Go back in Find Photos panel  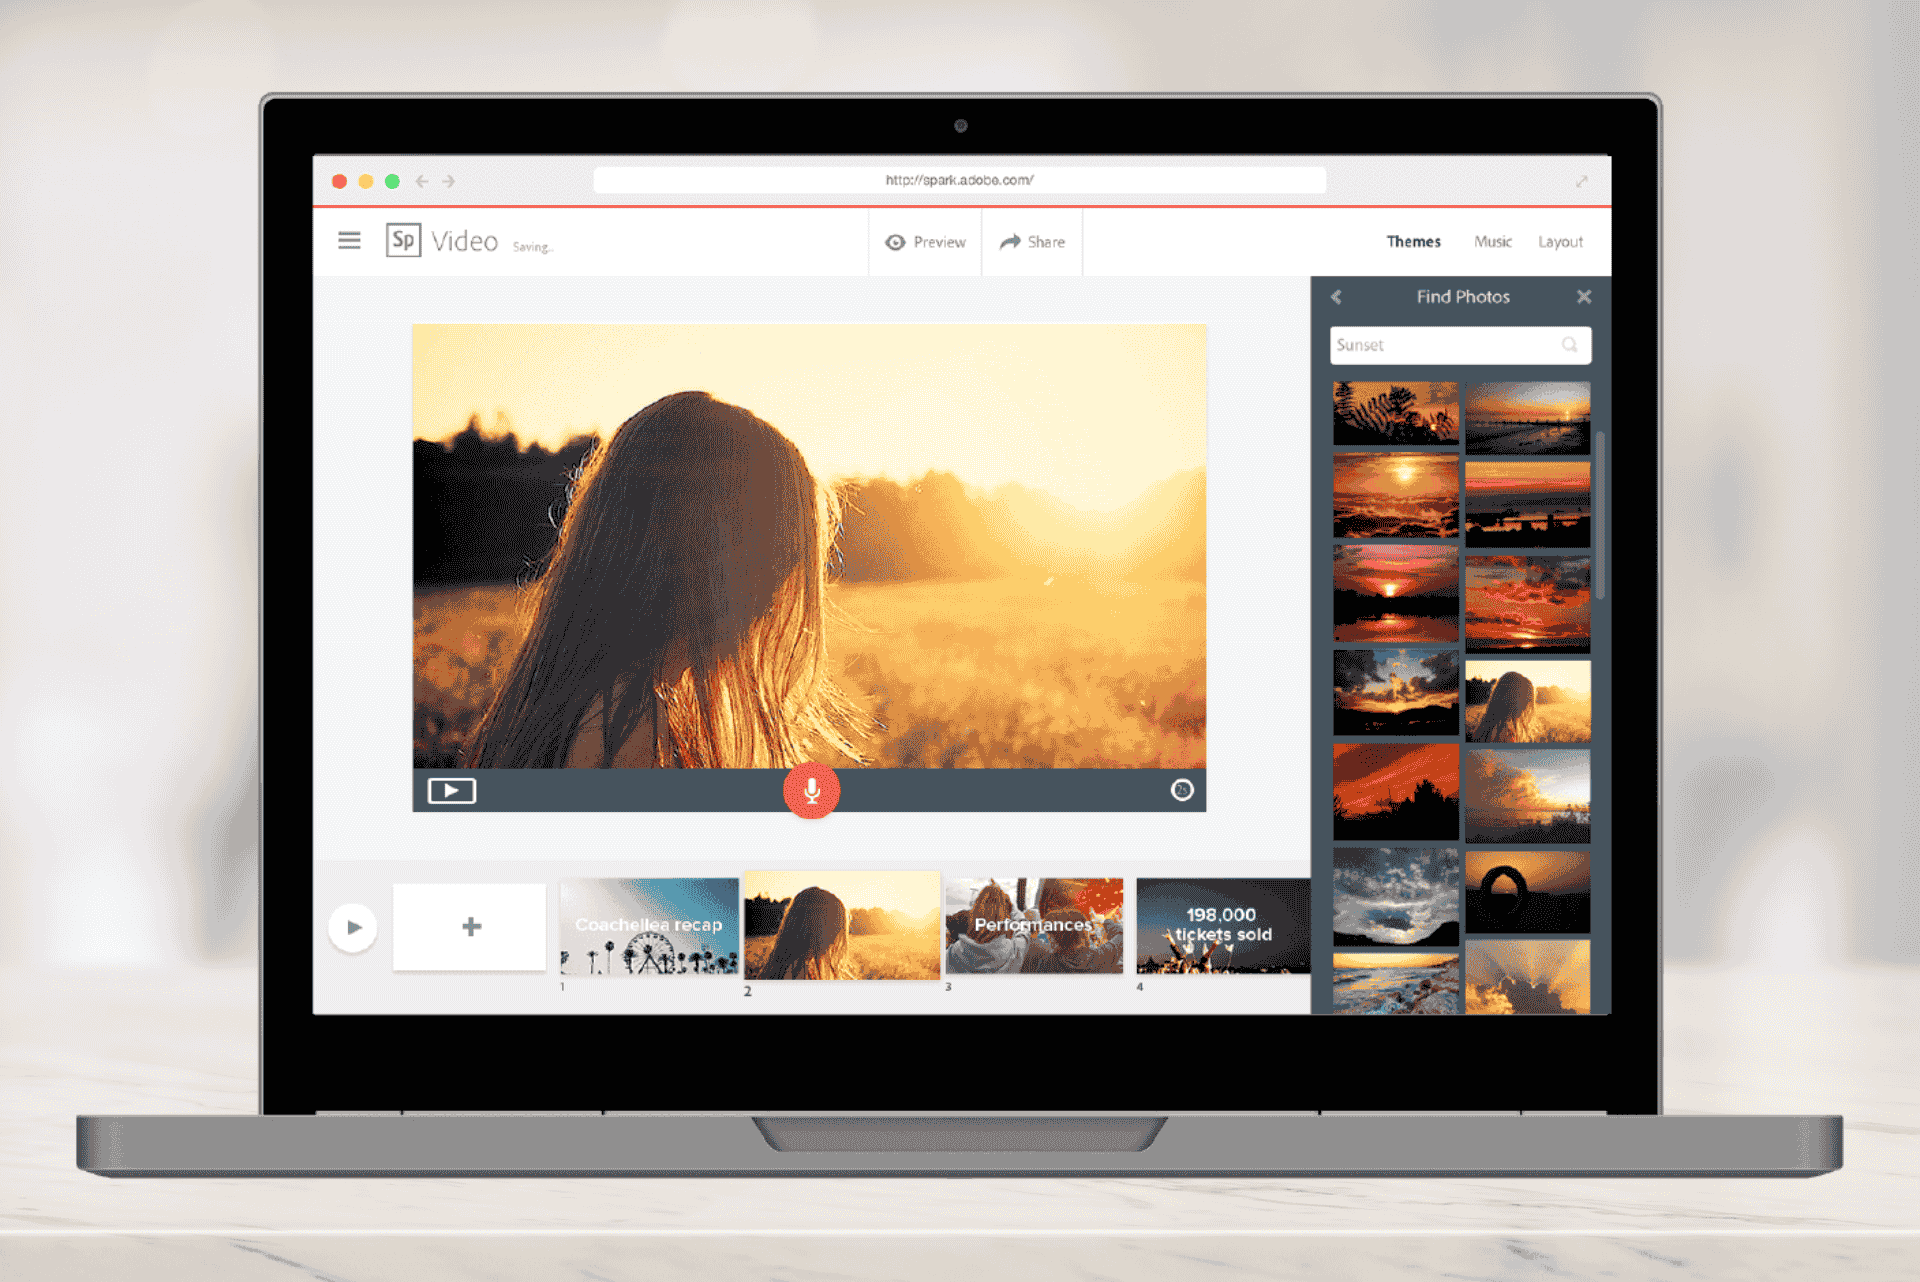point(1336,297)
